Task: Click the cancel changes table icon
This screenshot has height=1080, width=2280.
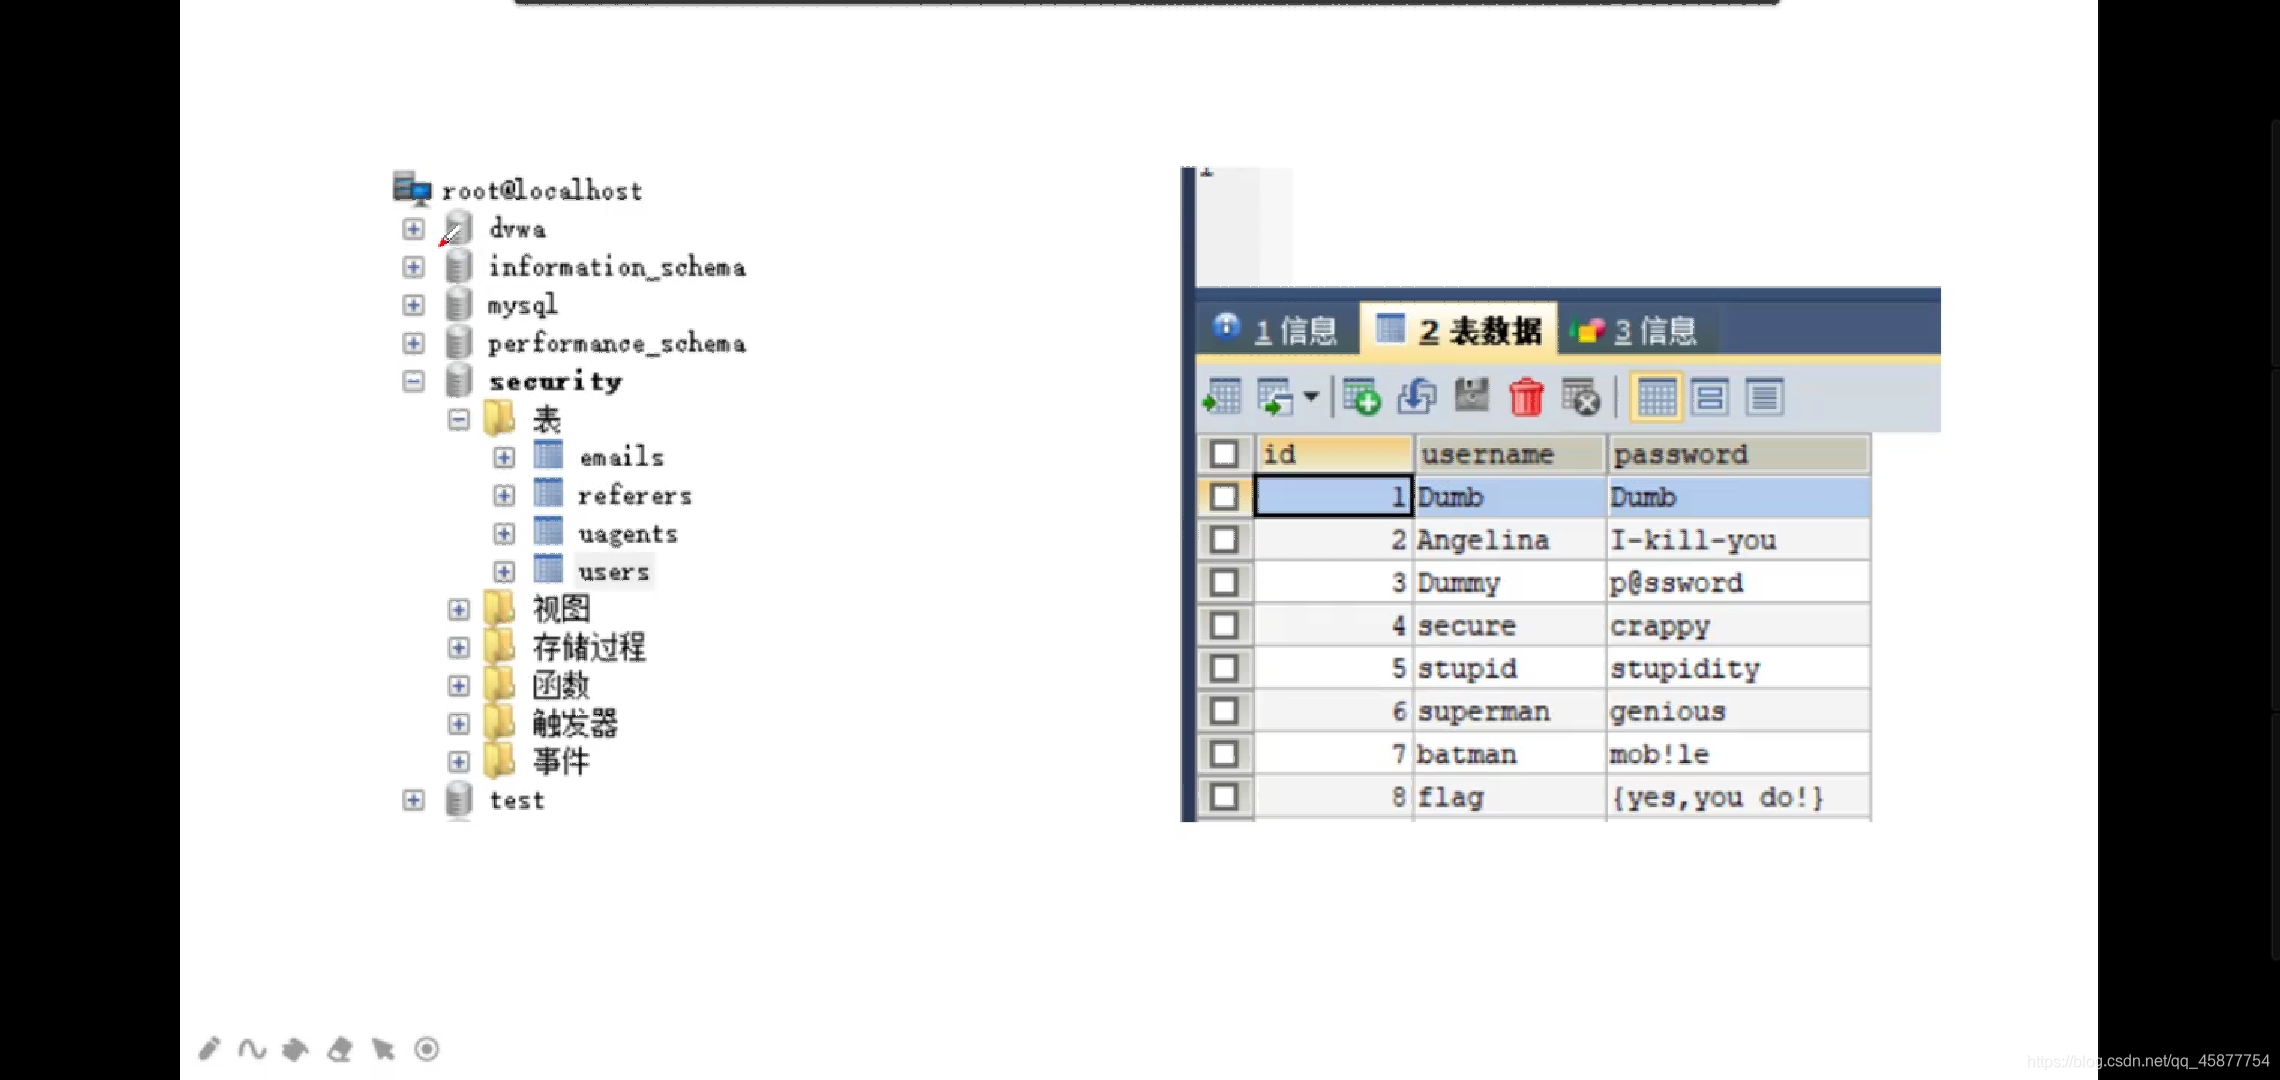Action: 1581,397
